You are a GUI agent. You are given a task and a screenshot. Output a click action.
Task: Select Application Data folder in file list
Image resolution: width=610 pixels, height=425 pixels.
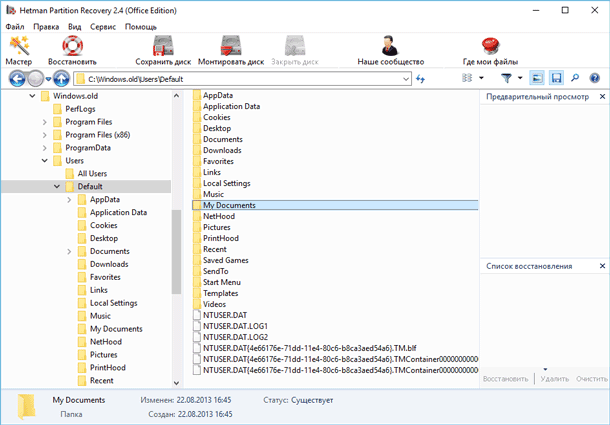click(226, 106)
